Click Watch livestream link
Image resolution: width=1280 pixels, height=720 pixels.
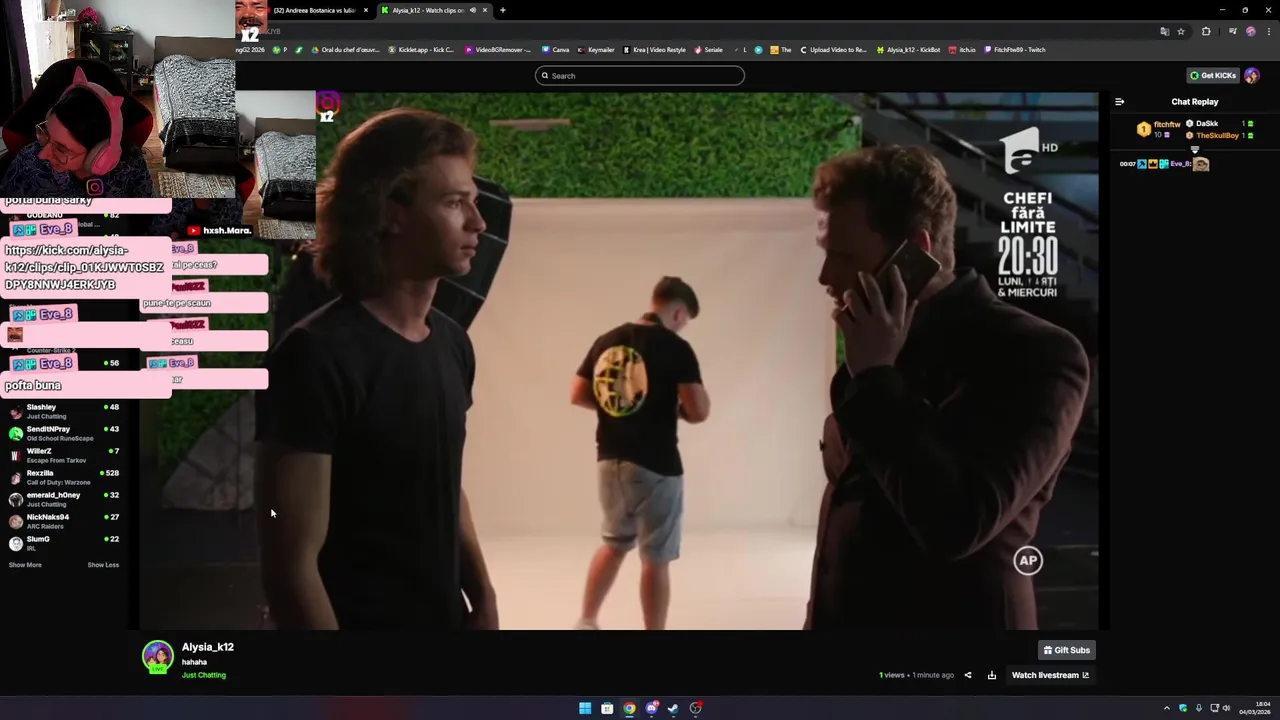coord(1050,675)
